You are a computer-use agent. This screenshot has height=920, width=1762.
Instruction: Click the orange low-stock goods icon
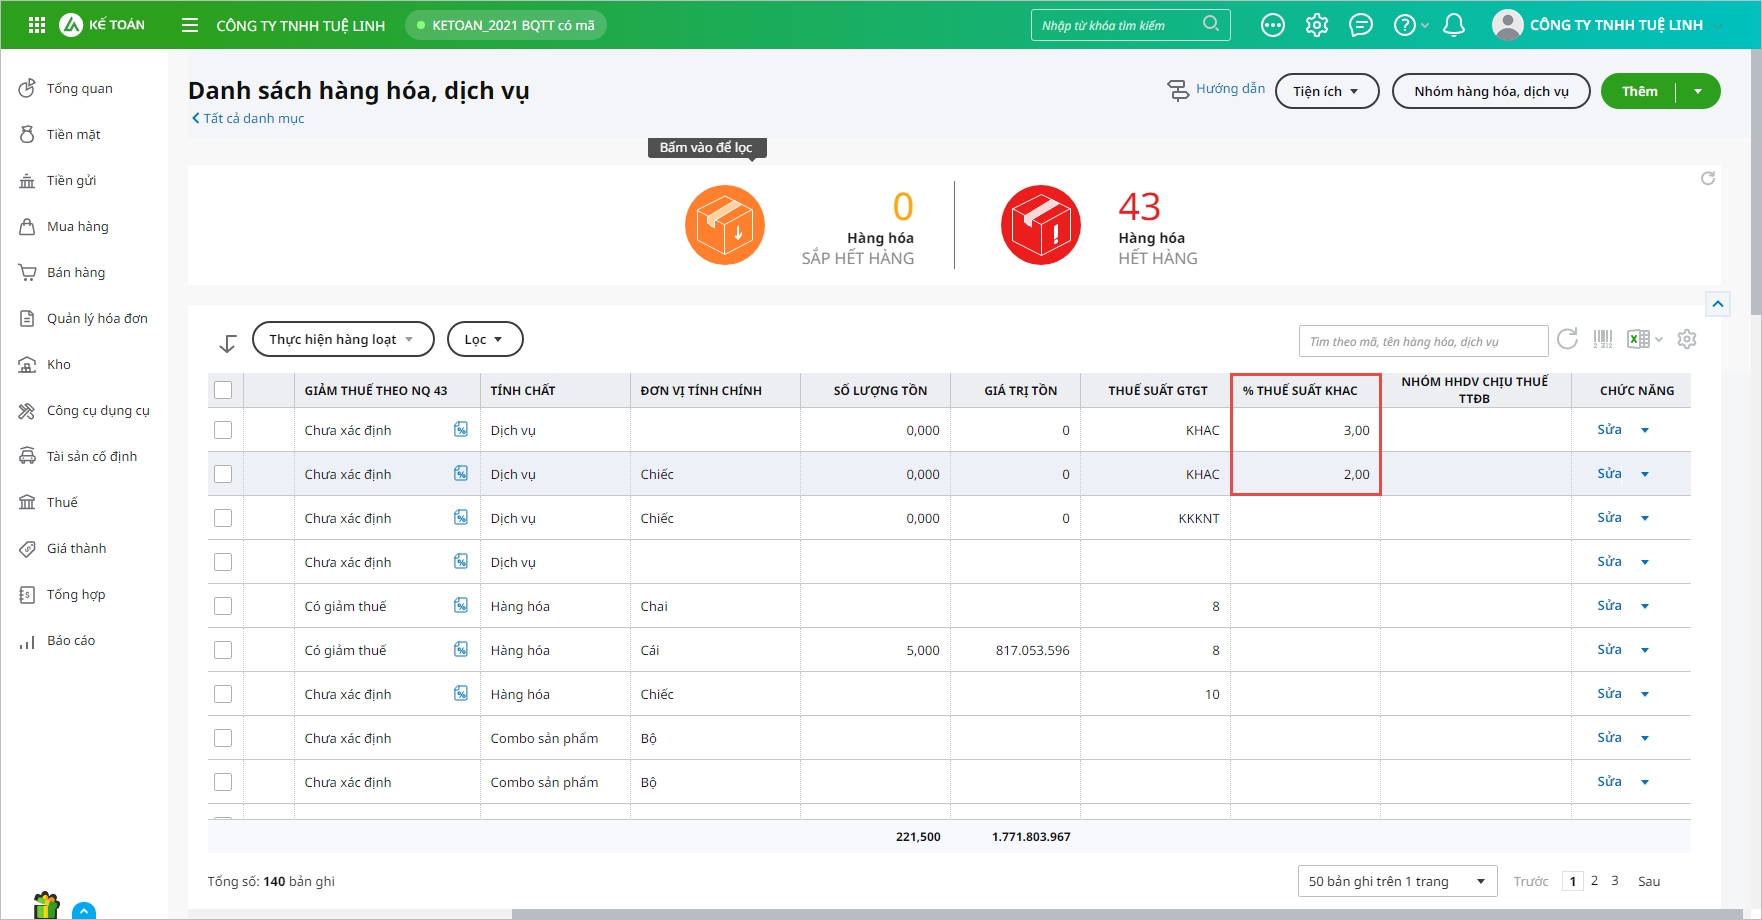(725, 225)
